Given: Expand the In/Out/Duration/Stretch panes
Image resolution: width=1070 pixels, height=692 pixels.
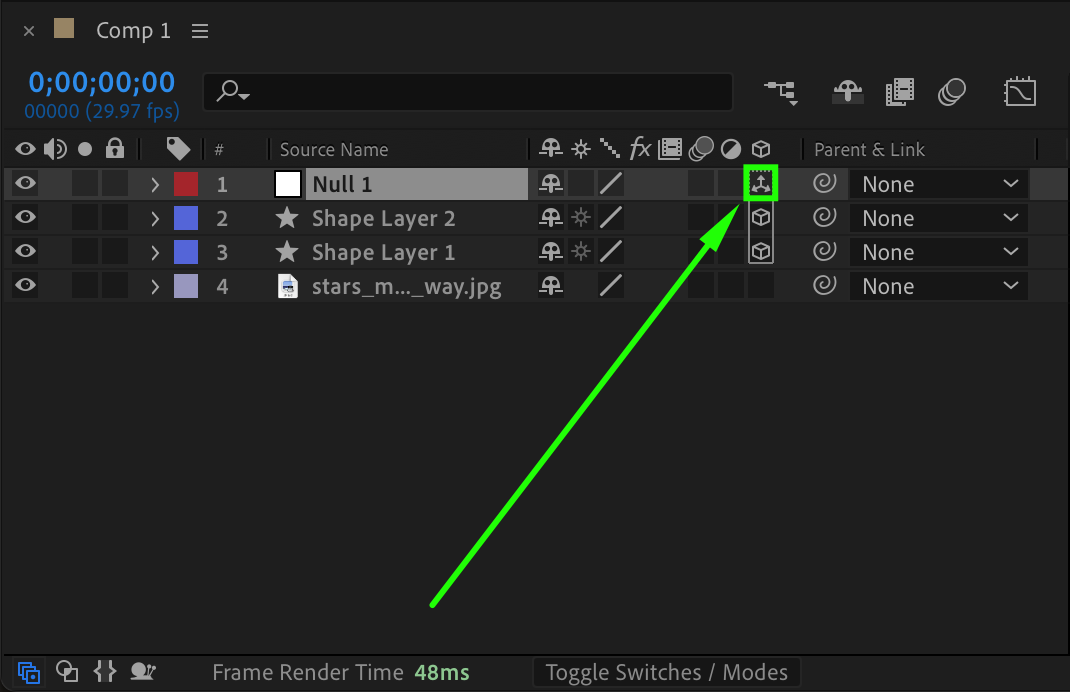Looking at the screenshot, I should [x=105, y=672].
